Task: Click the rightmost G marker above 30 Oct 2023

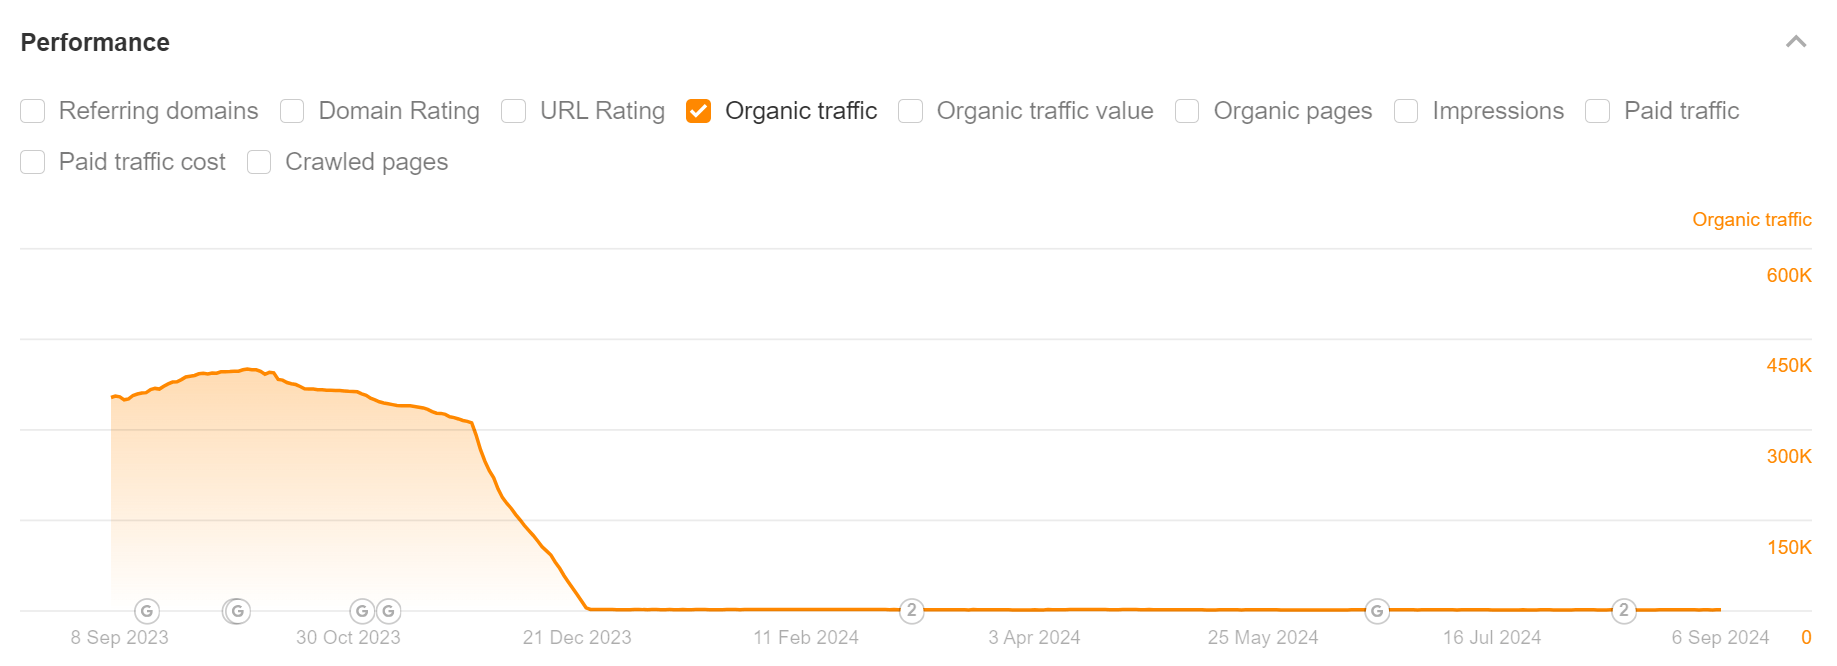Action: [x=387, y=611]
